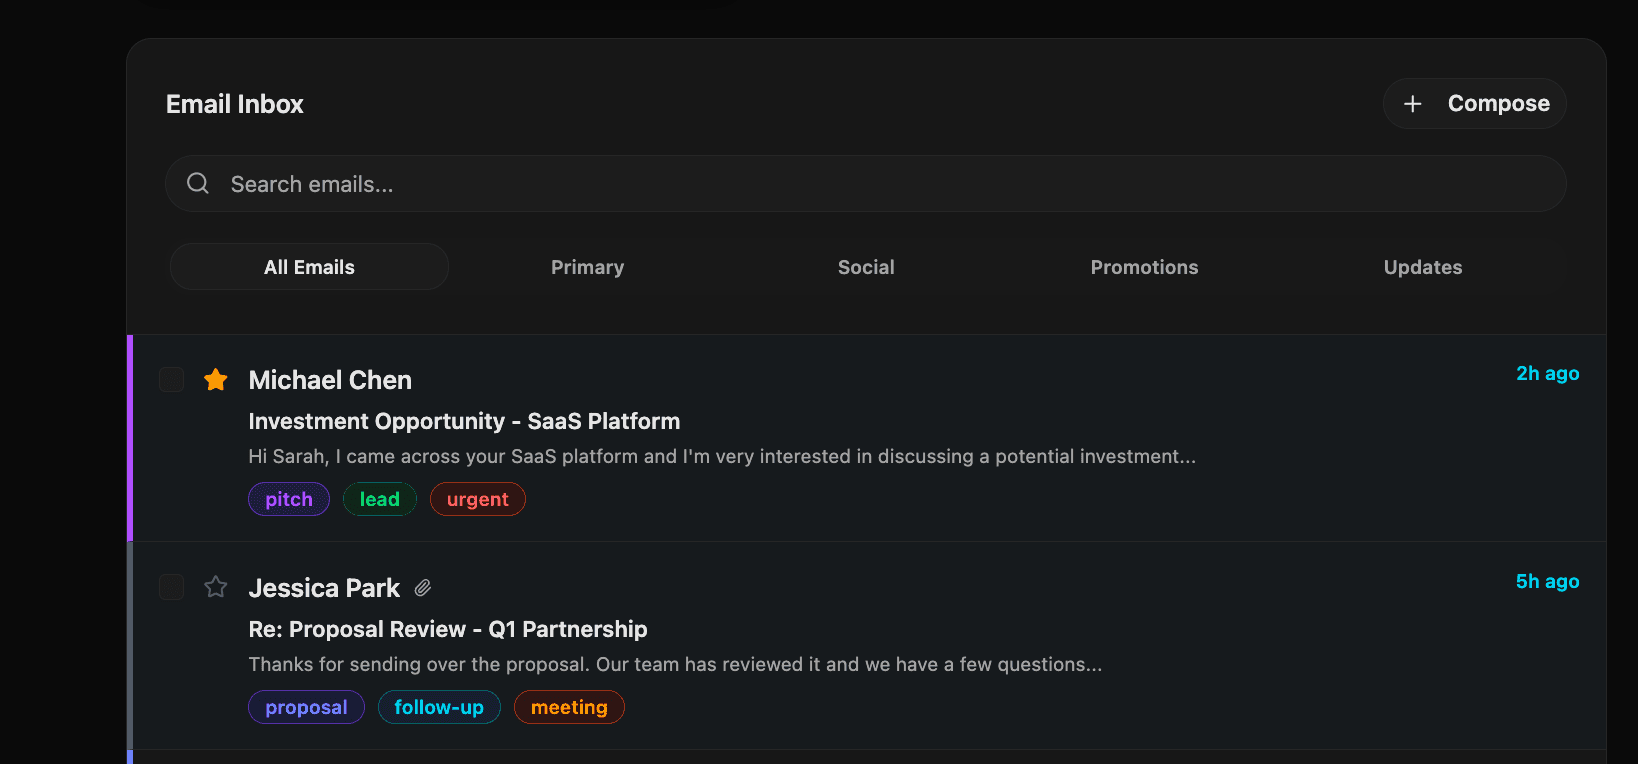Click the search magnifier icon
The width and height of the screenshot is (1638, 764).
[x=198, y=183]
